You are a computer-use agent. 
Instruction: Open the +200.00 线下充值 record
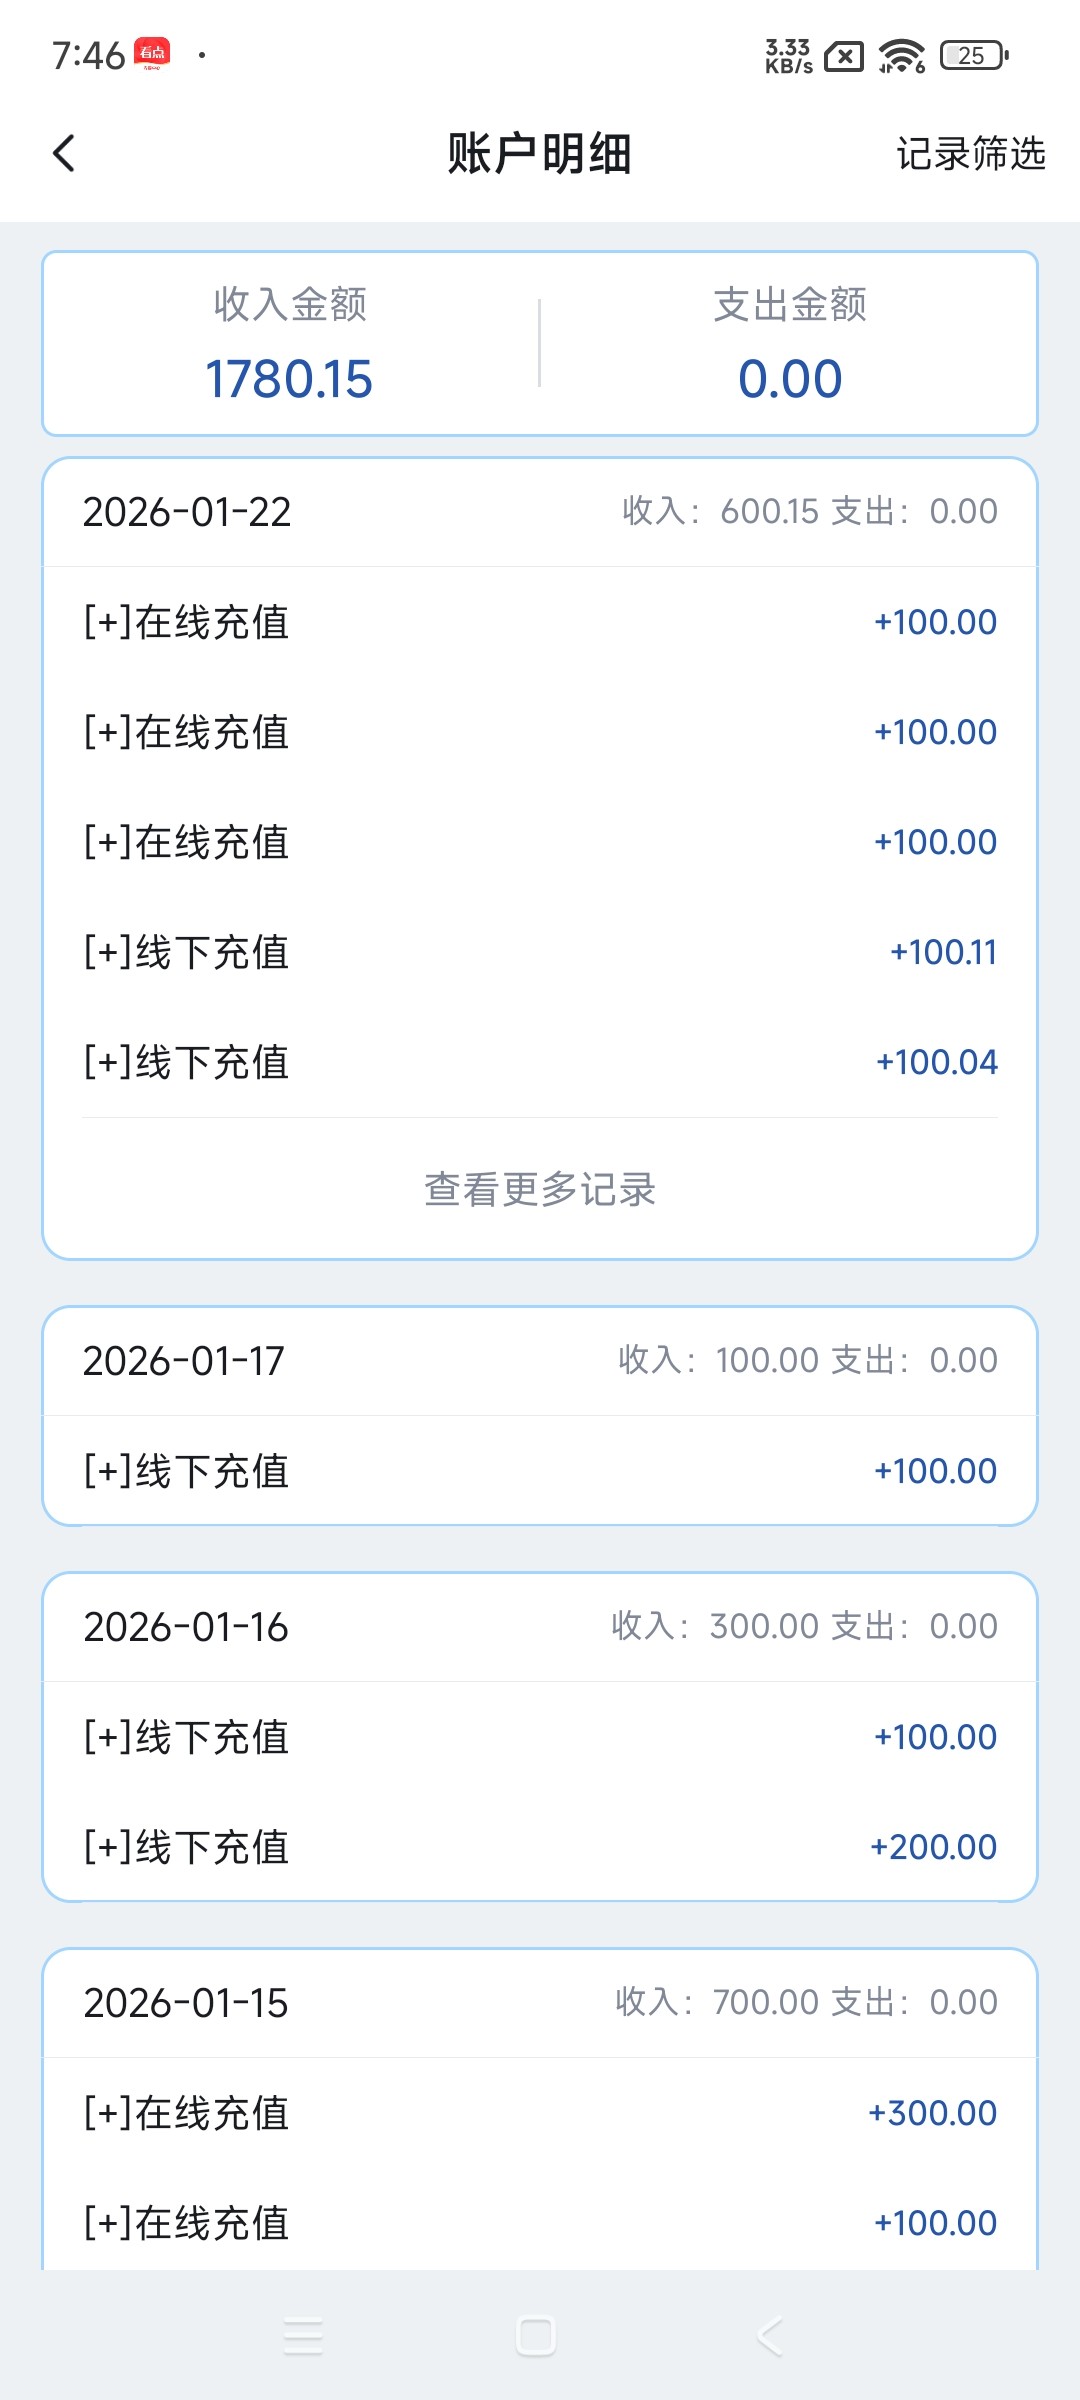click(540, 1847)
